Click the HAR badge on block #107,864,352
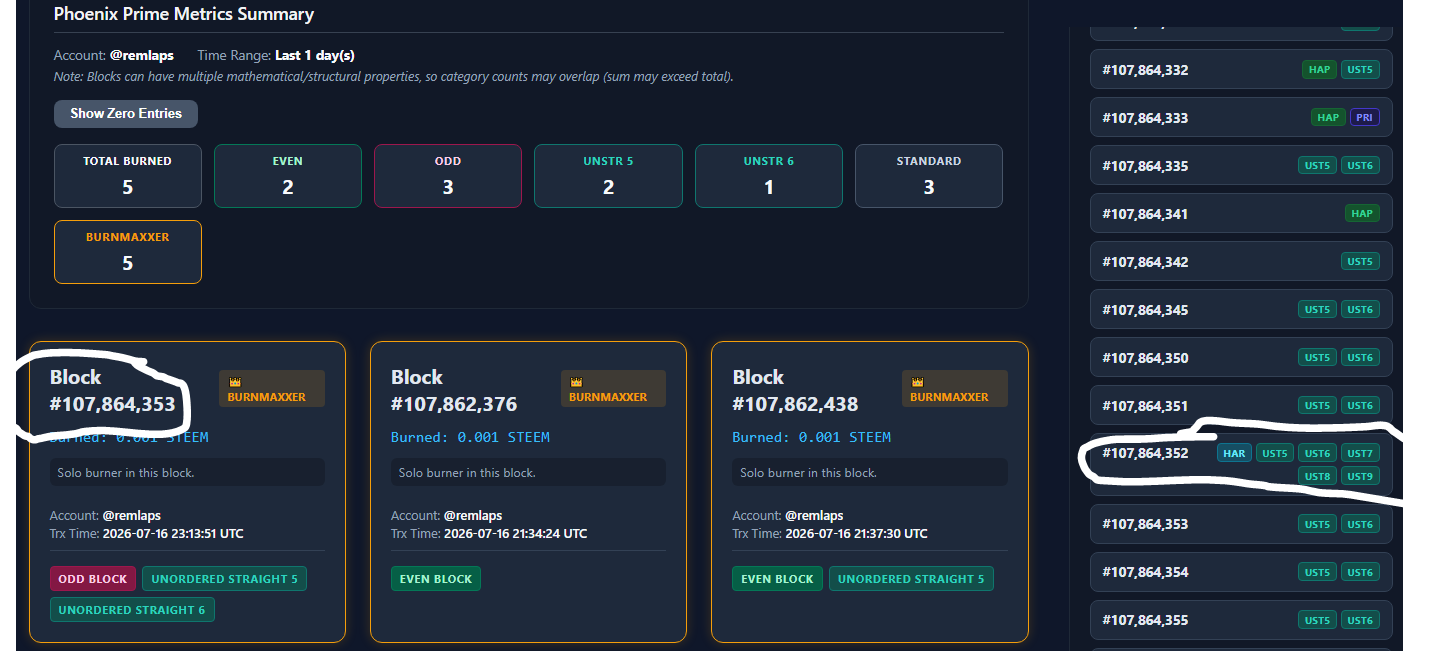 [1234, 453]
